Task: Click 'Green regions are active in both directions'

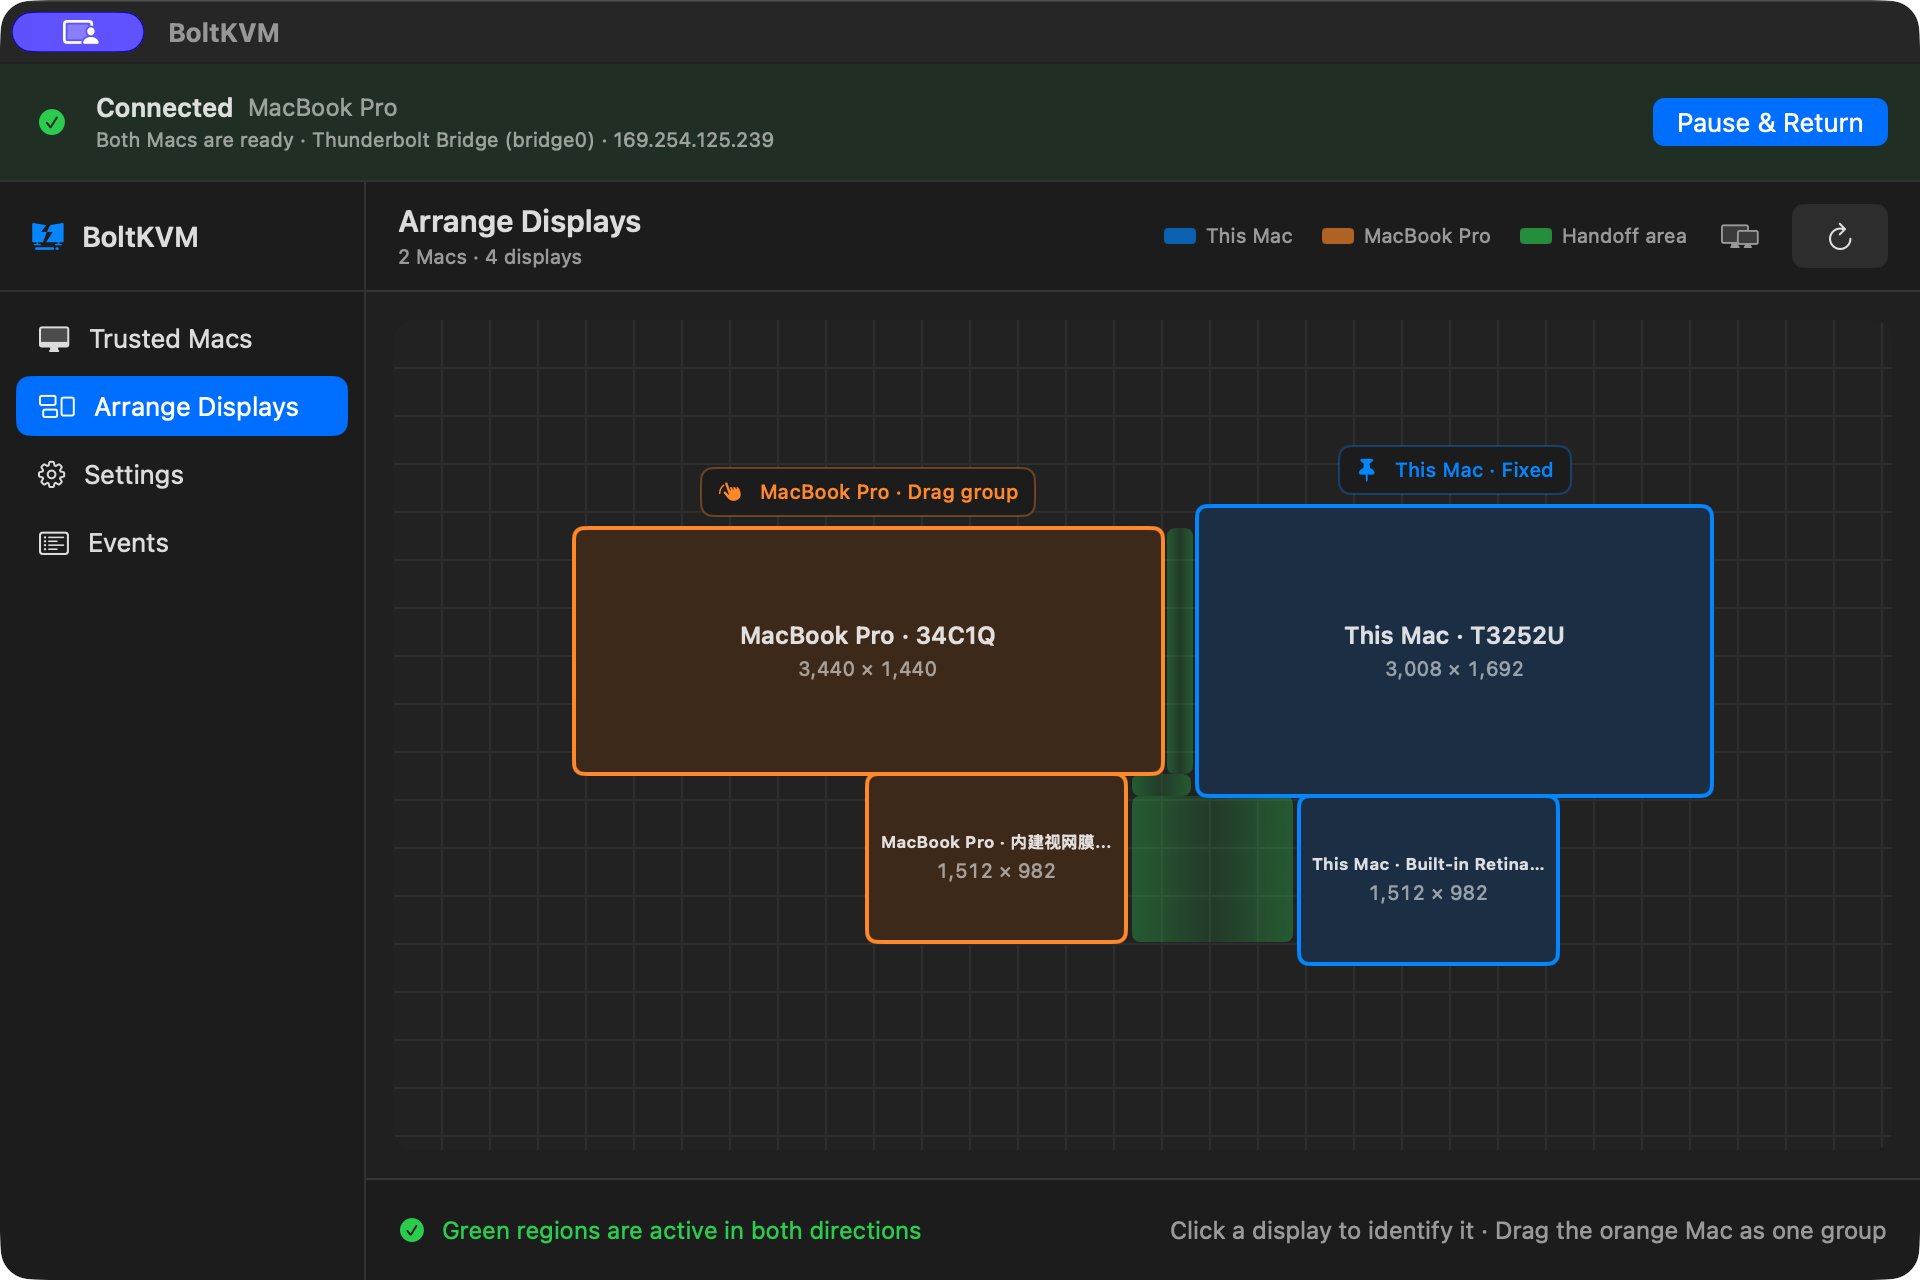Action: (x=681, y=1230)
